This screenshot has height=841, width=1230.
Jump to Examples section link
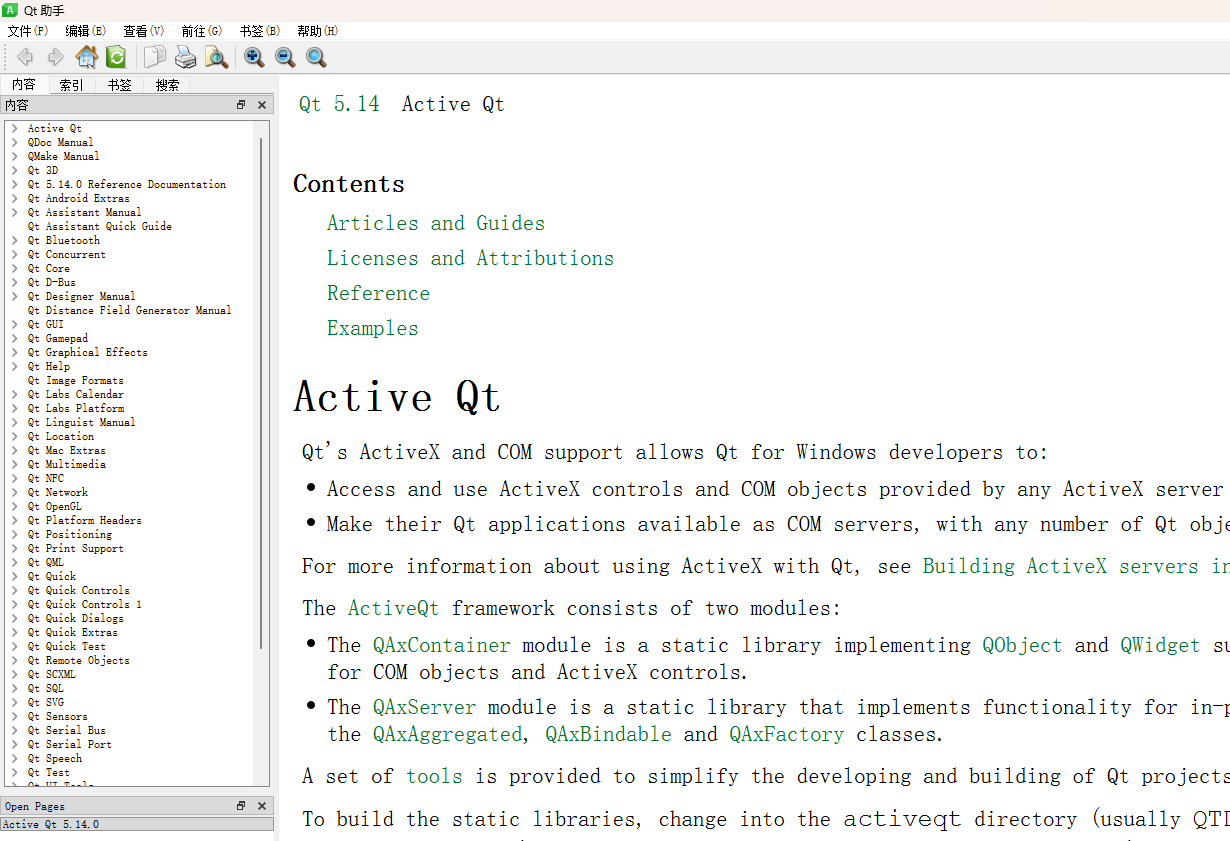pyautogui.click(x=373, y=328)
